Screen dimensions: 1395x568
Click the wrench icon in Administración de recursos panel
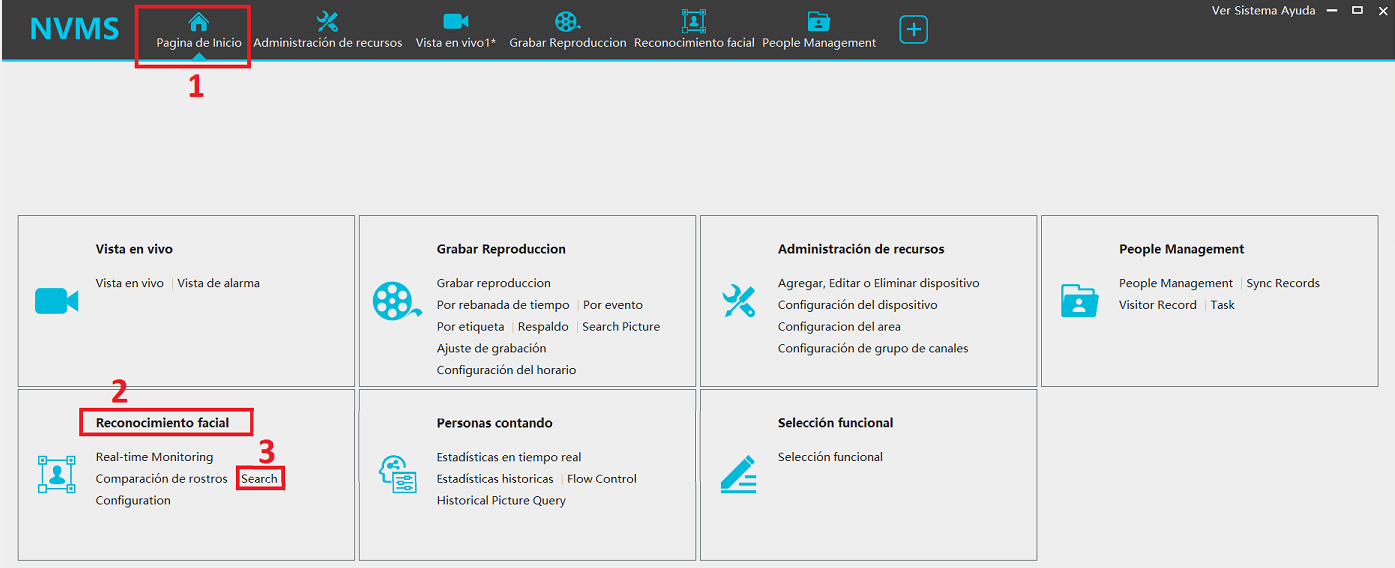(x=738, y=301)
